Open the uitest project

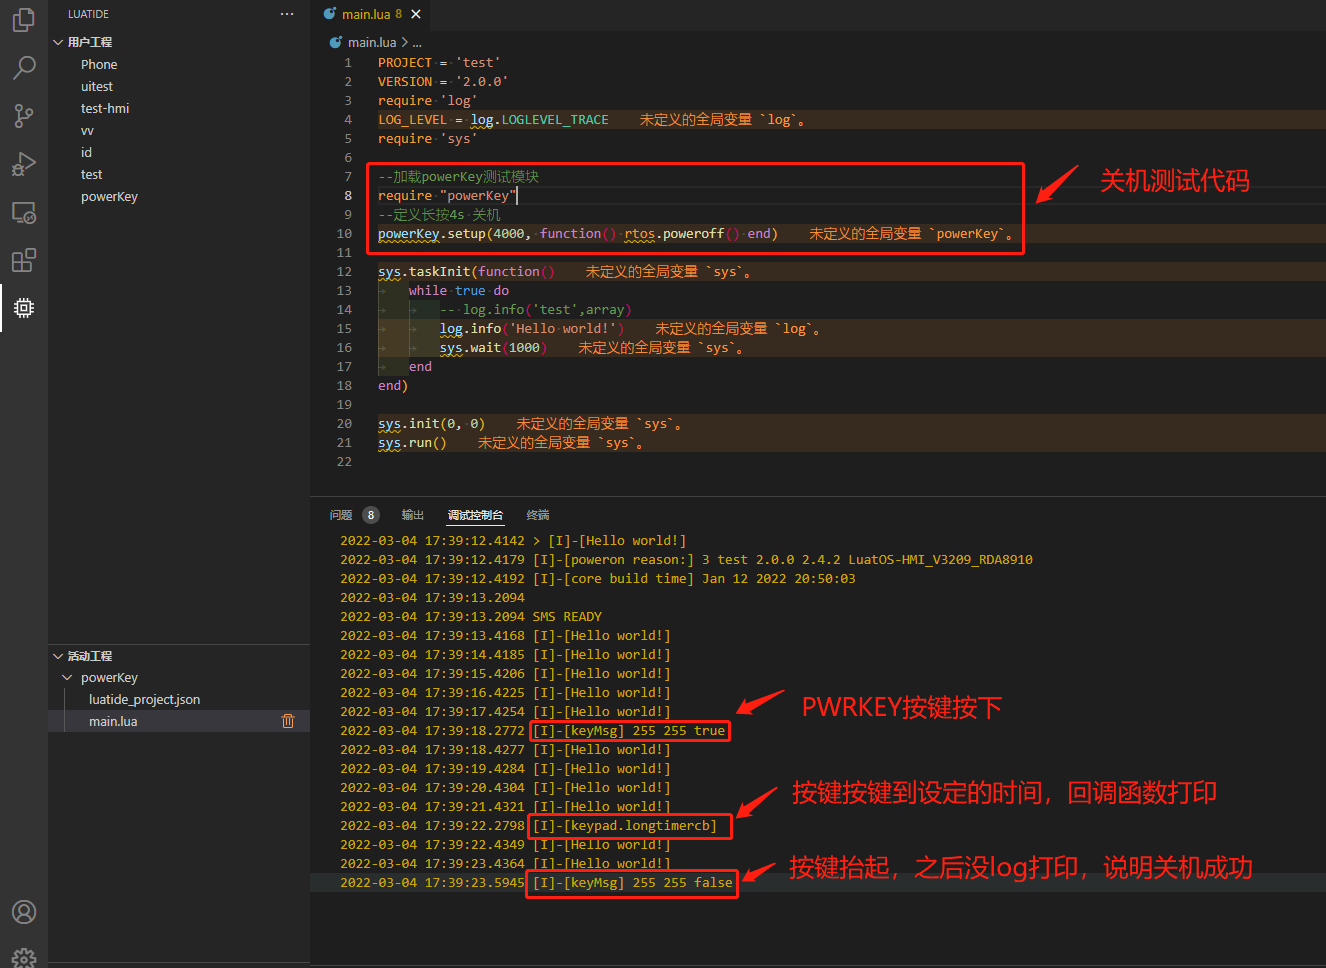[x=97, y=86]
